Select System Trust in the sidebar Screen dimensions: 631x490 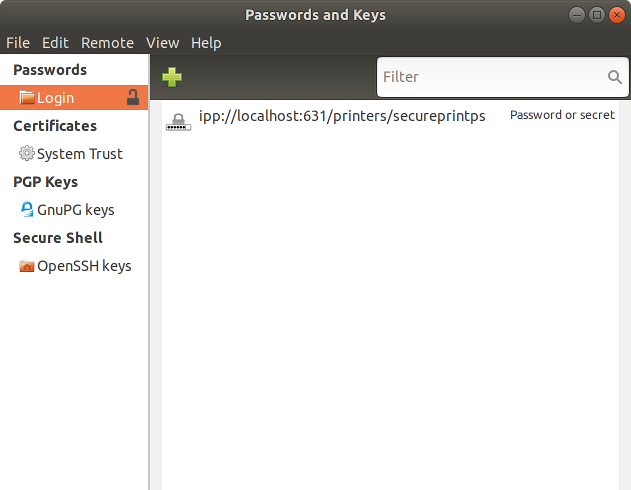(79, 154)
